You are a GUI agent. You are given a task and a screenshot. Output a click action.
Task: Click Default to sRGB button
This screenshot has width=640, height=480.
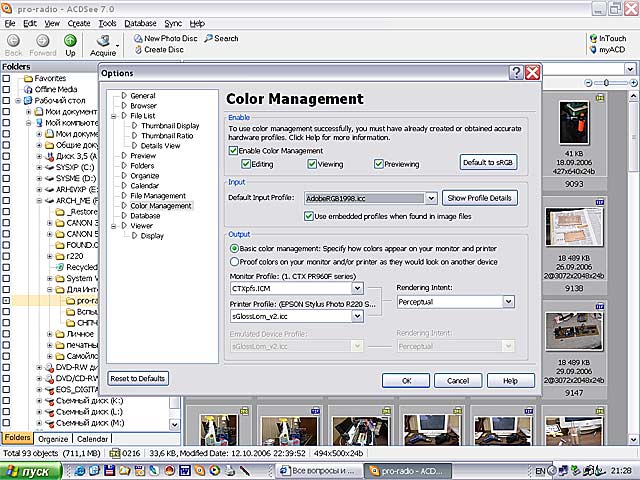coord(488,162)
